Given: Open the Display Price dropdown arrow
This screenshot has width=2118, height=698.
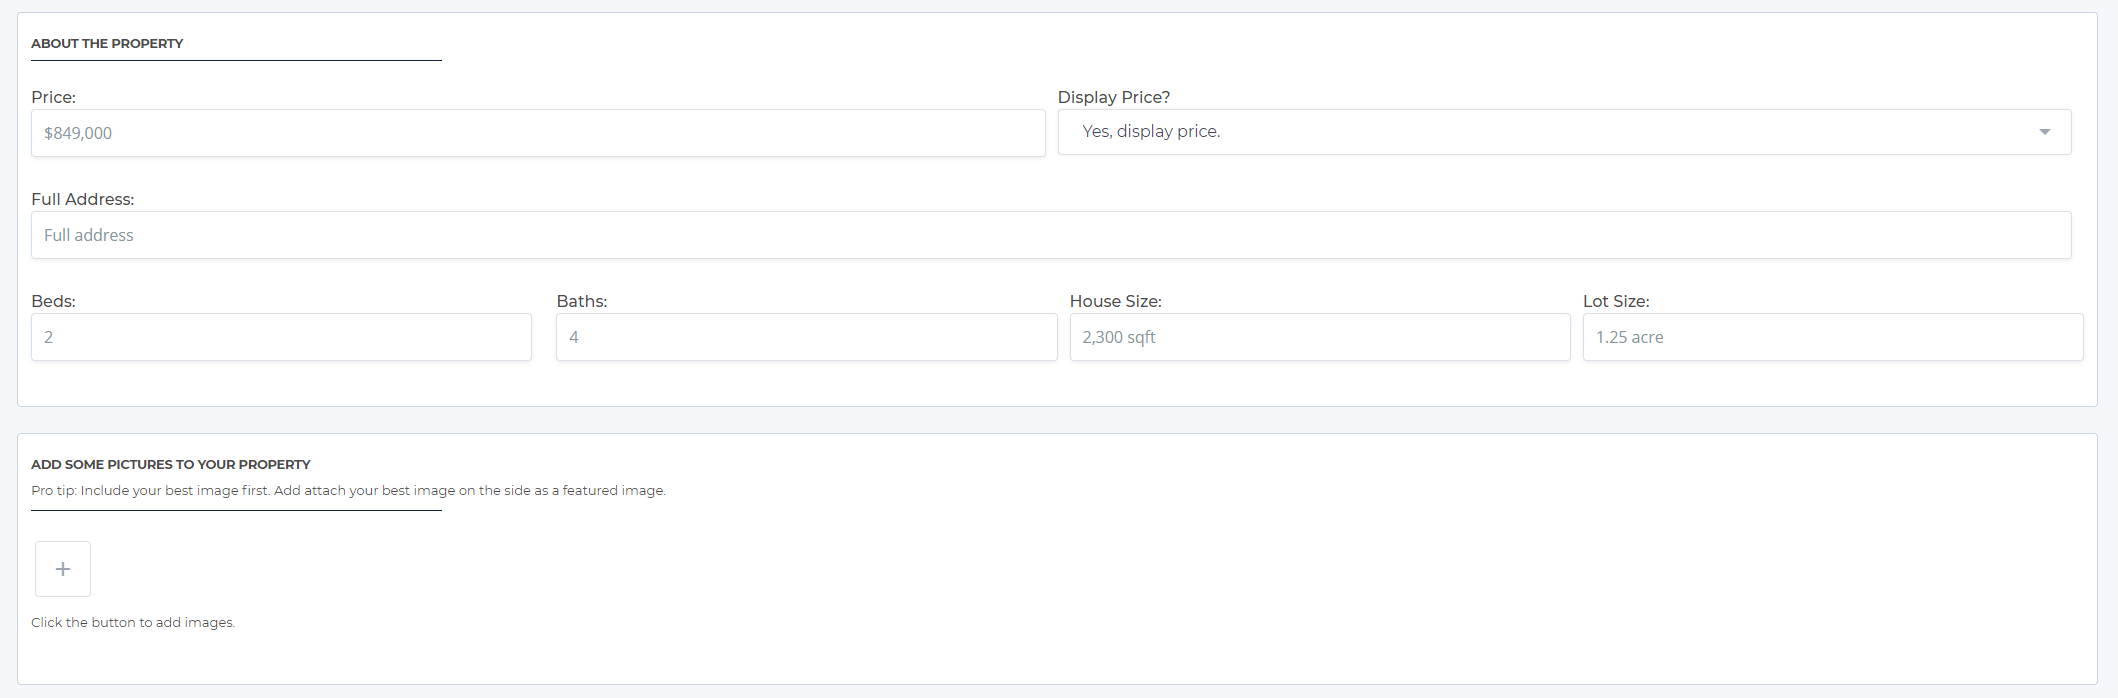Looking at the screenshot, I should (x=2044, y=132).
